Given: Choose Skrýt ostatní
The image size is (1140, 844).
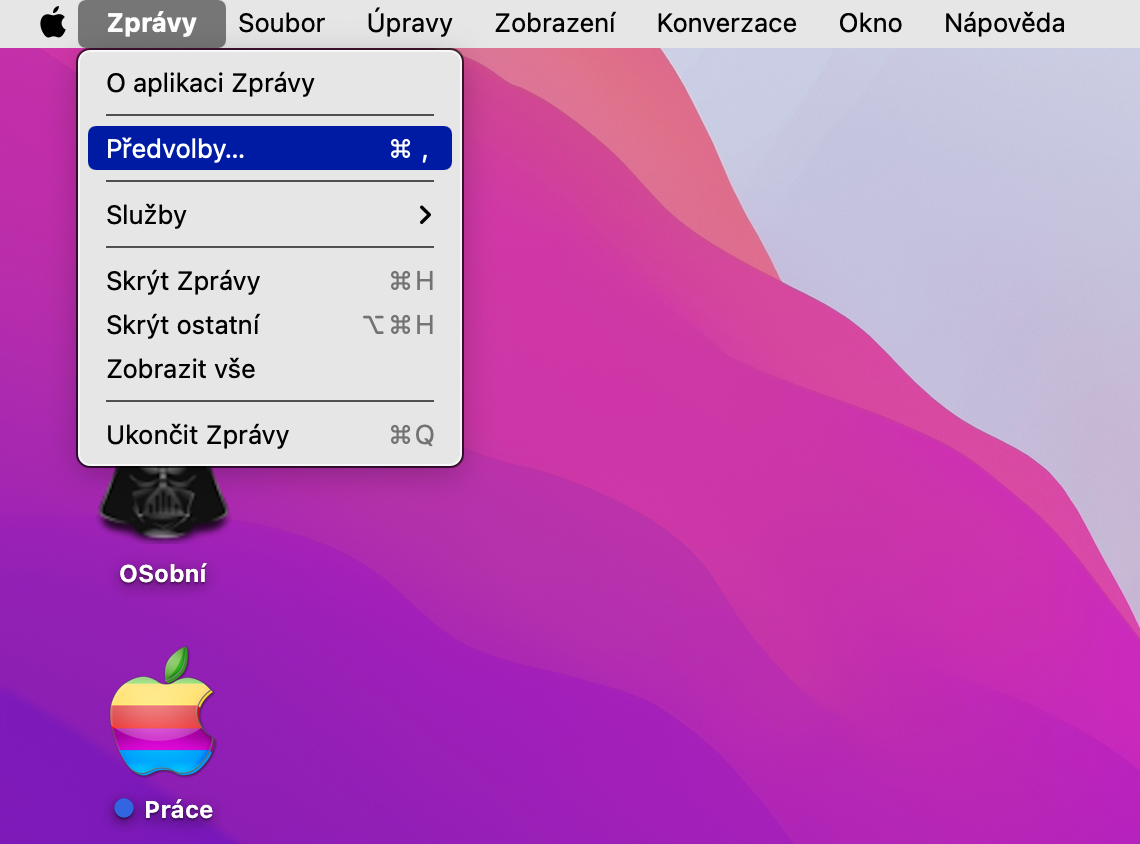Looking at the screenshot, I should [270, 325].
